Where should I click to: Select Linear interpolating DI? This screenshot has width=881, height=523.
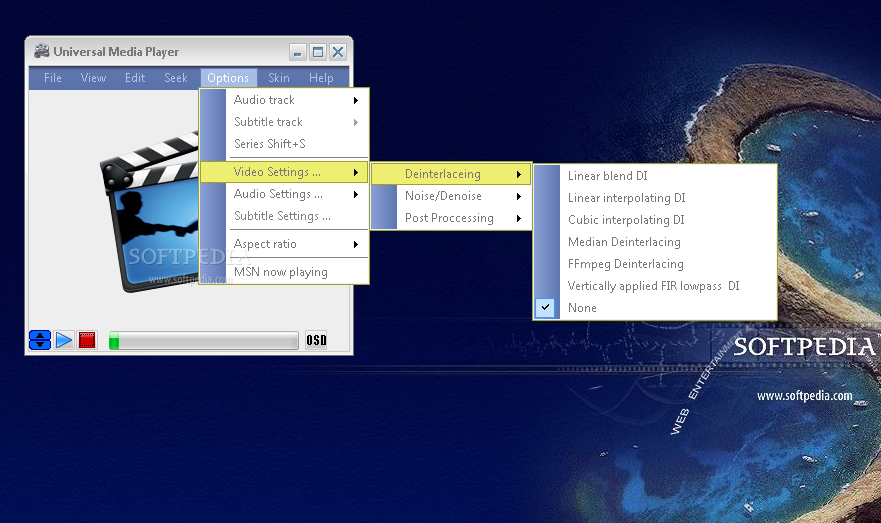[655, 198]
